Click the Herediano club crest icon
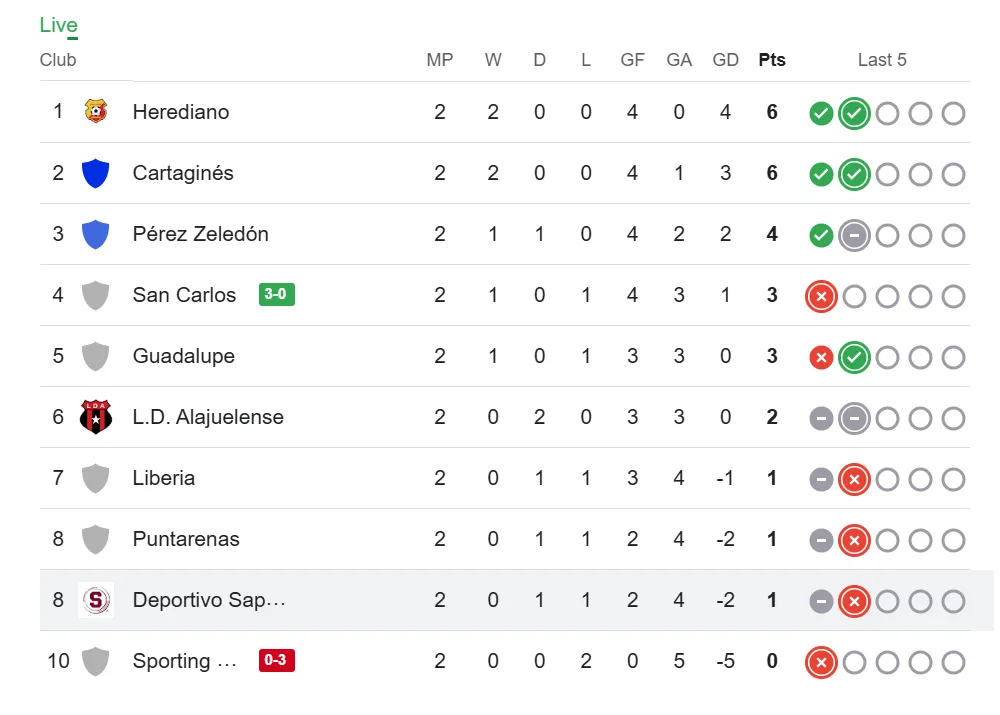Screen dimensions: 1000x715 [x=95, y=112]
